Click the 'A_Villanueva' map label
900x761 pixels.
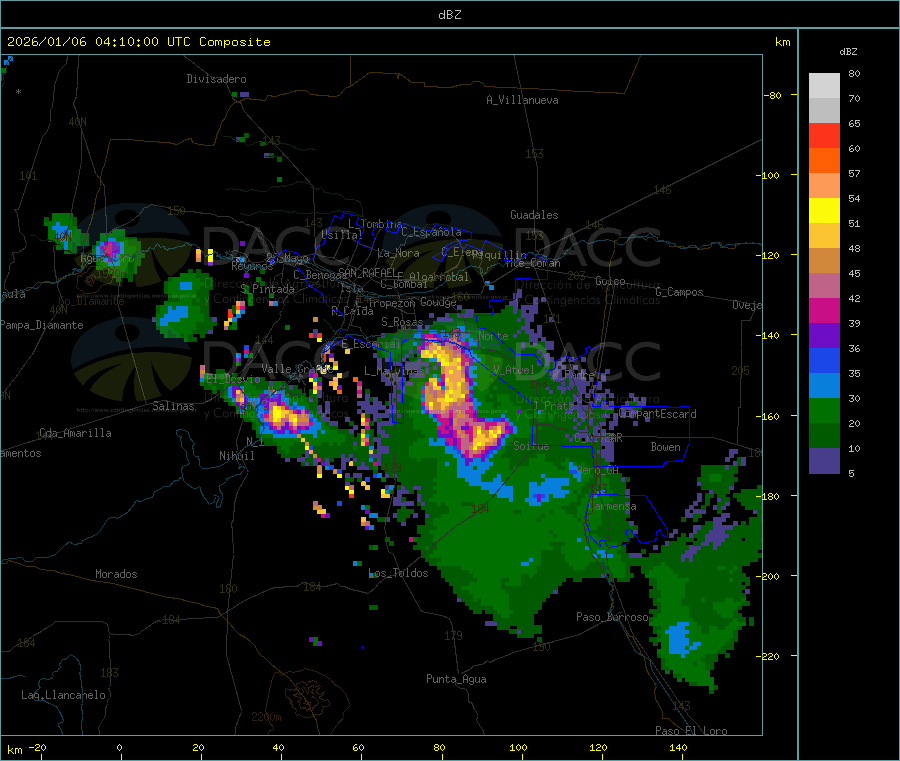(522, 100)
